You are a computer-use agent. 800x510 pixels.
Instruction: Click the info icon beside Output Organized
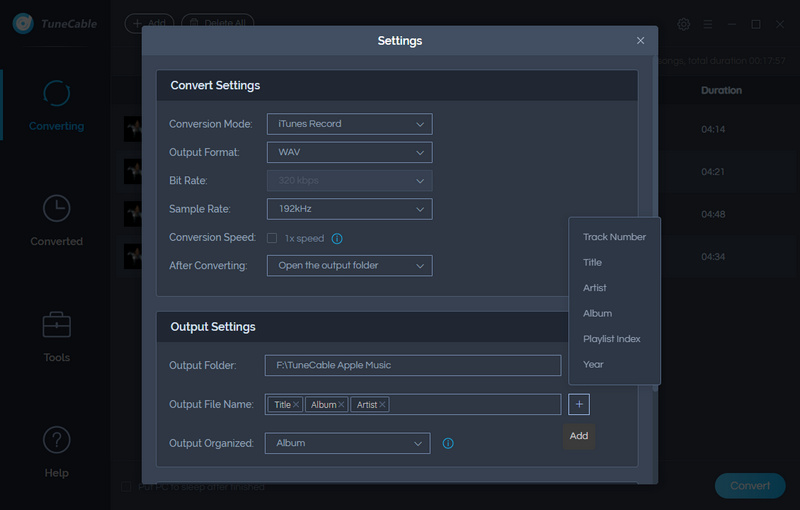point(448,443)
